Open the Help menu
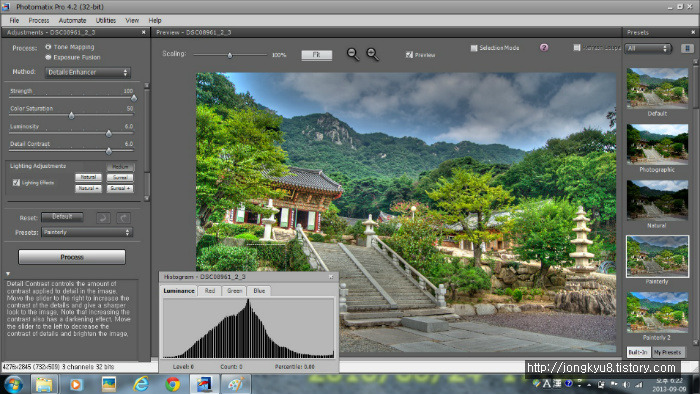The image size is (700, 394). pos(155,21)
